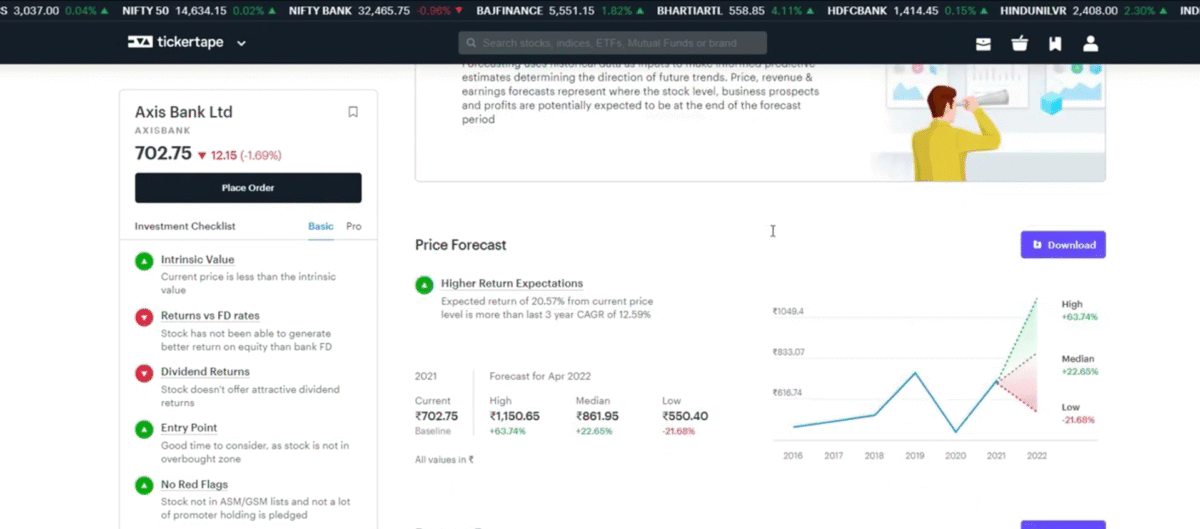This screenshot has height=529, width=1200.
Task: Click the green Higher Return Expectations icon
Action: (x=425, y=285)
